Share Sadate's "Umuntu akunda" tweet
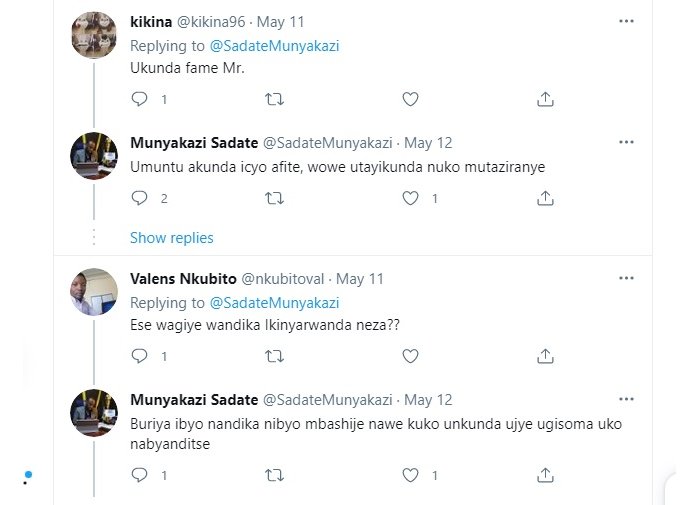 (x=545, y=198)
